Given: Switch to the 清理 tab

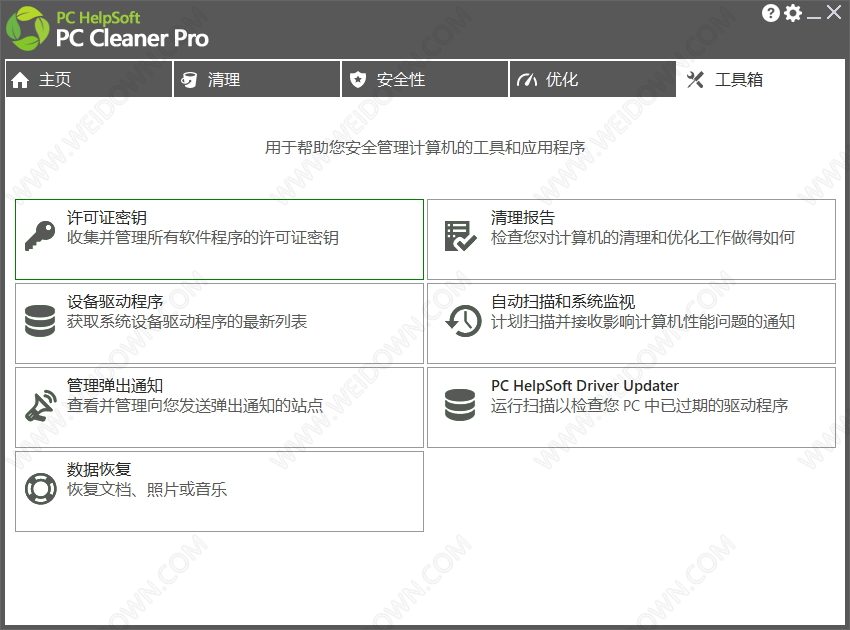Looking at the screenshot, I should 257,79.
